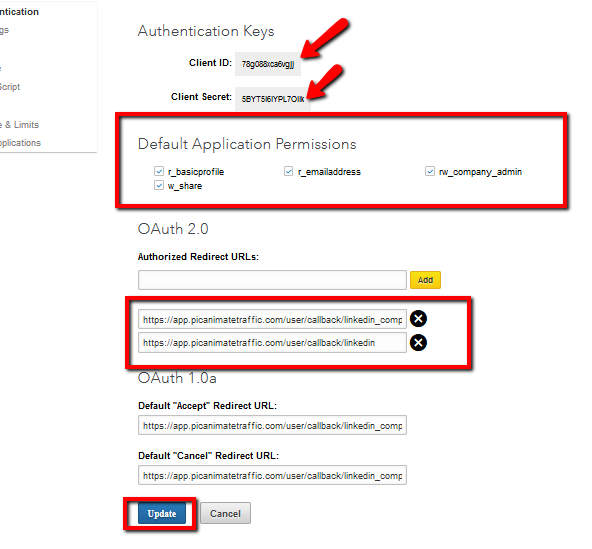
Task: Edit the Default Accept Redirect URL field
Action: coord(272,426)
